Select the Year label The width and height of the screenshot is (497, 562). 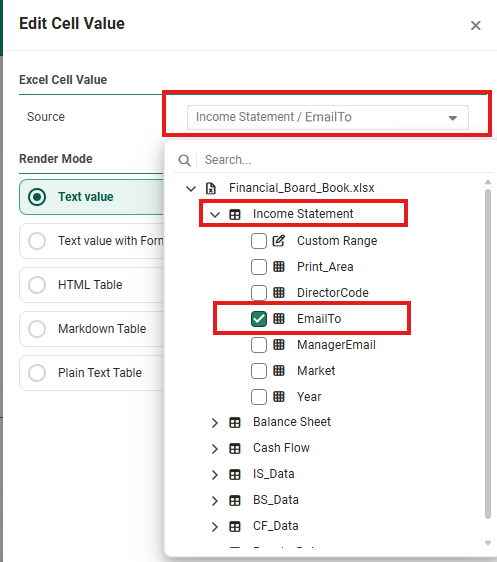pos(309,397)
